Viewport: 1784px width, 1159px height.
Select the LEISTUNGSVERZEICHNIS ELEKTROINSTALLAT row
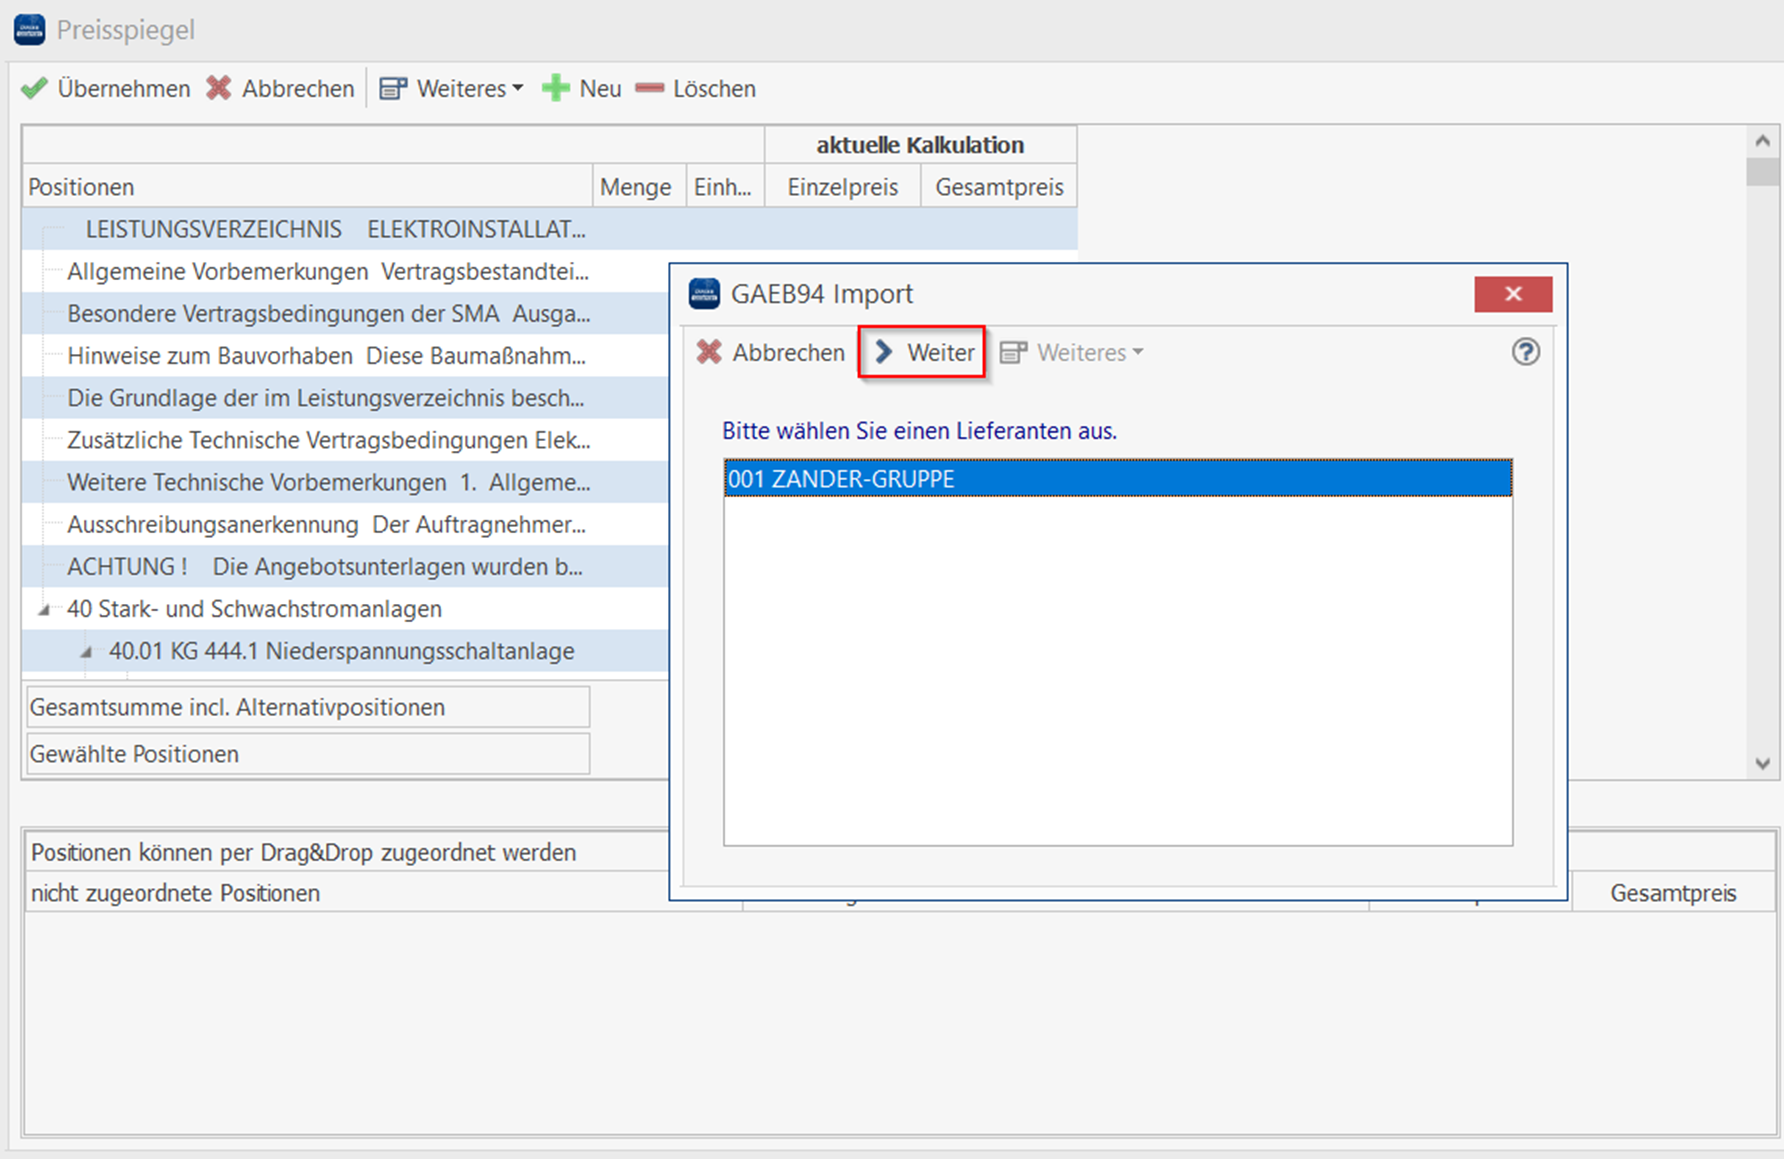tap(335, 229)
